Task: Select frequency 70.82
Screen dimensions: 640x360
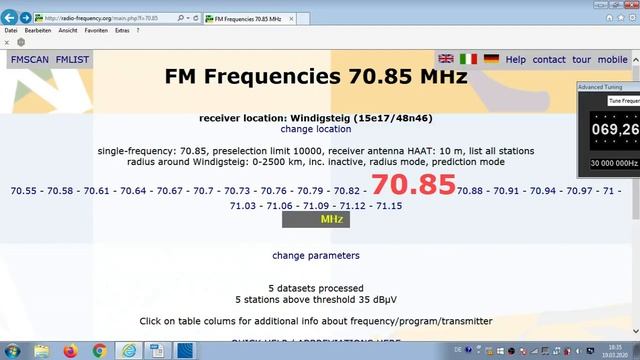Action: click(347, 191)
